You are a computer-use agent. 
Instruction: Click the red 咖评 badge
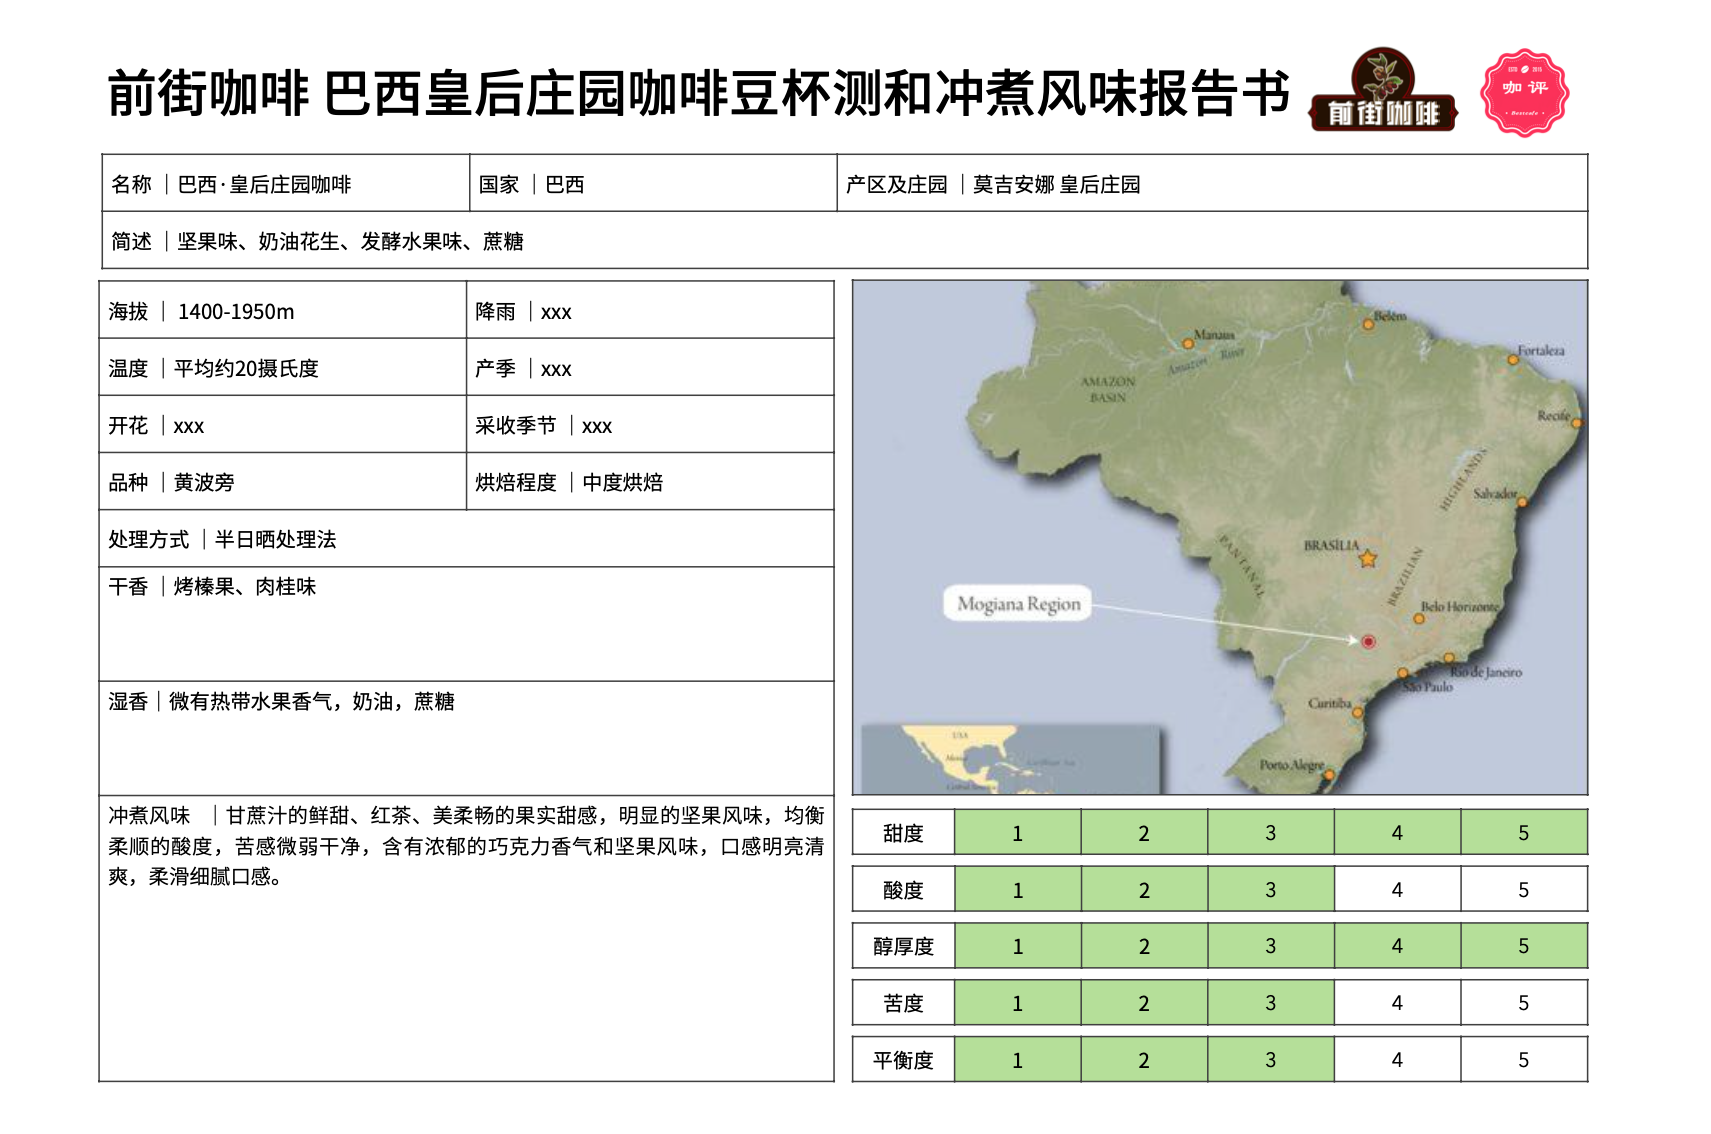coord(1524,93)
